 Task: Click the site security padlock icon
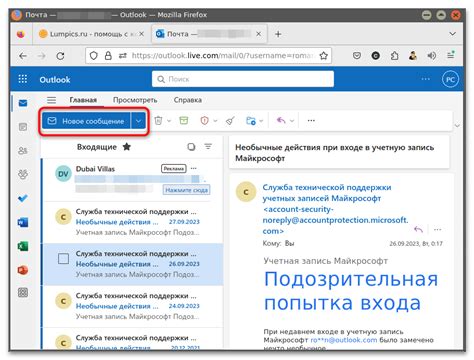[x=108, y=56]
